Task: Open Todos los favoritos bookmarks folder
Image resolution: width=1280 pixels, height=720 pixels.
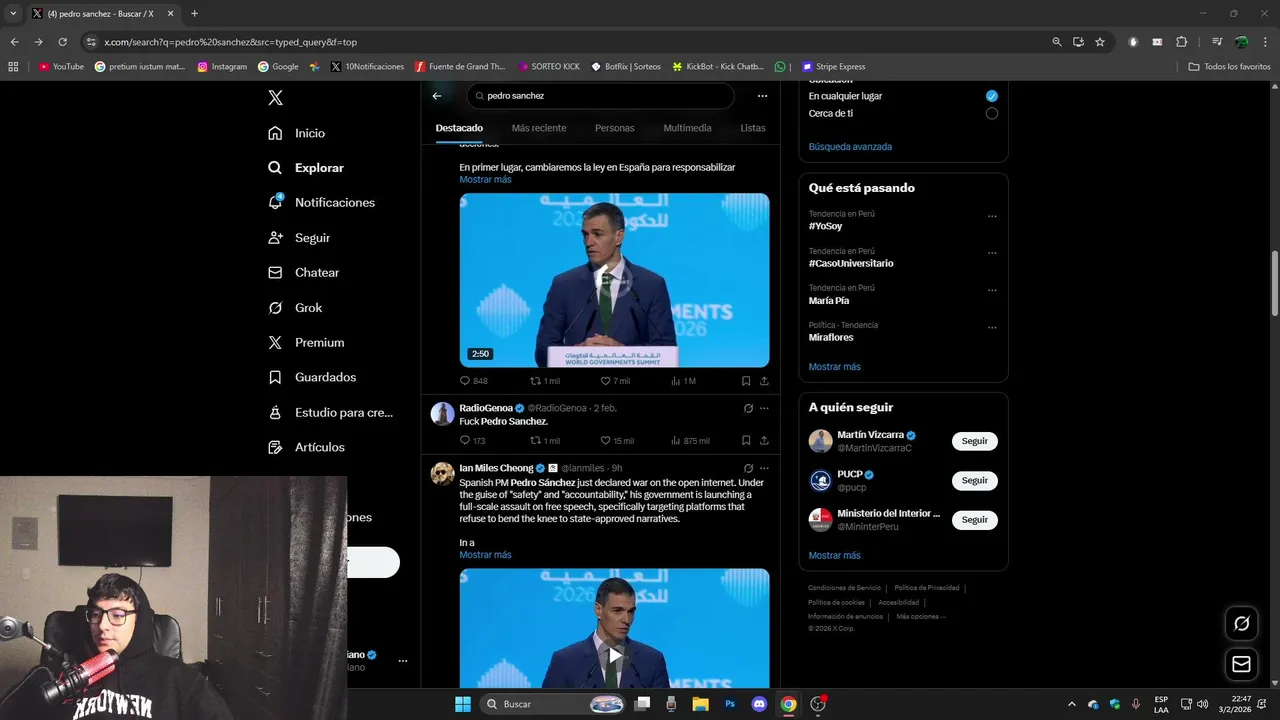Action: point(1229,66)
